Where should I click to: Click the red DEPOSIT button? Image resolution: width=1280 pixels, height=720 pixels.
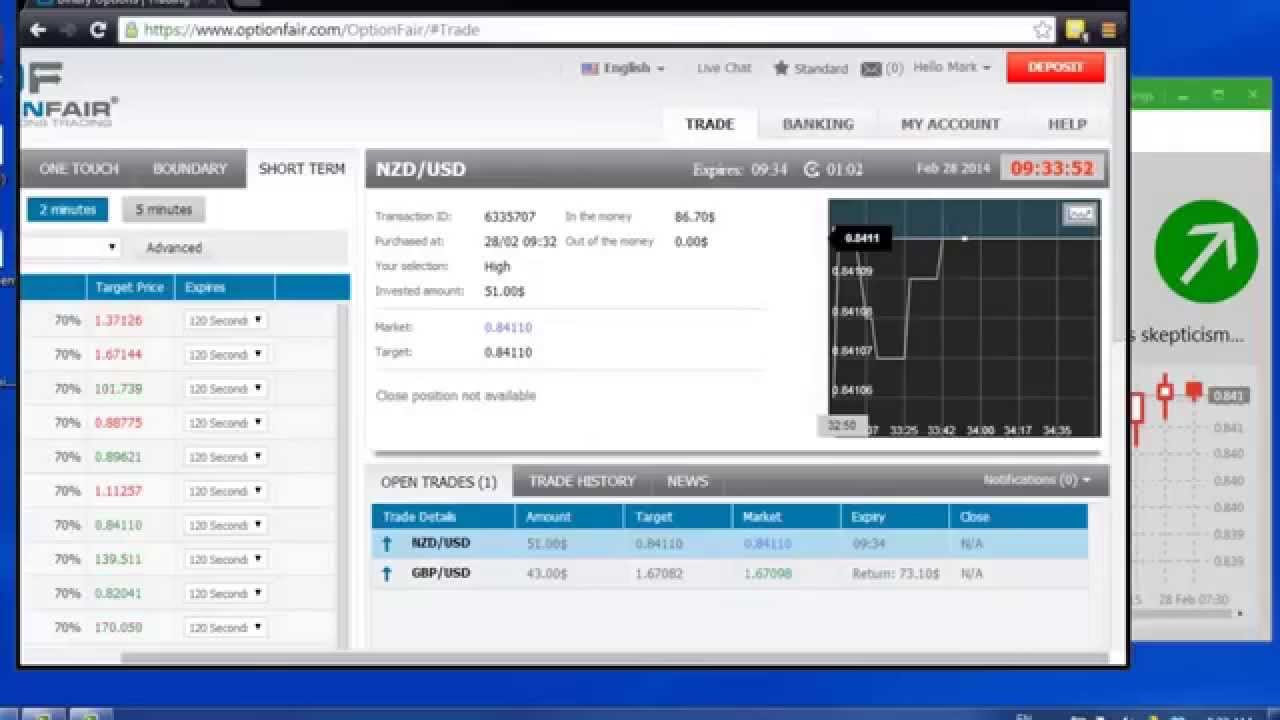pos(1056,67)
